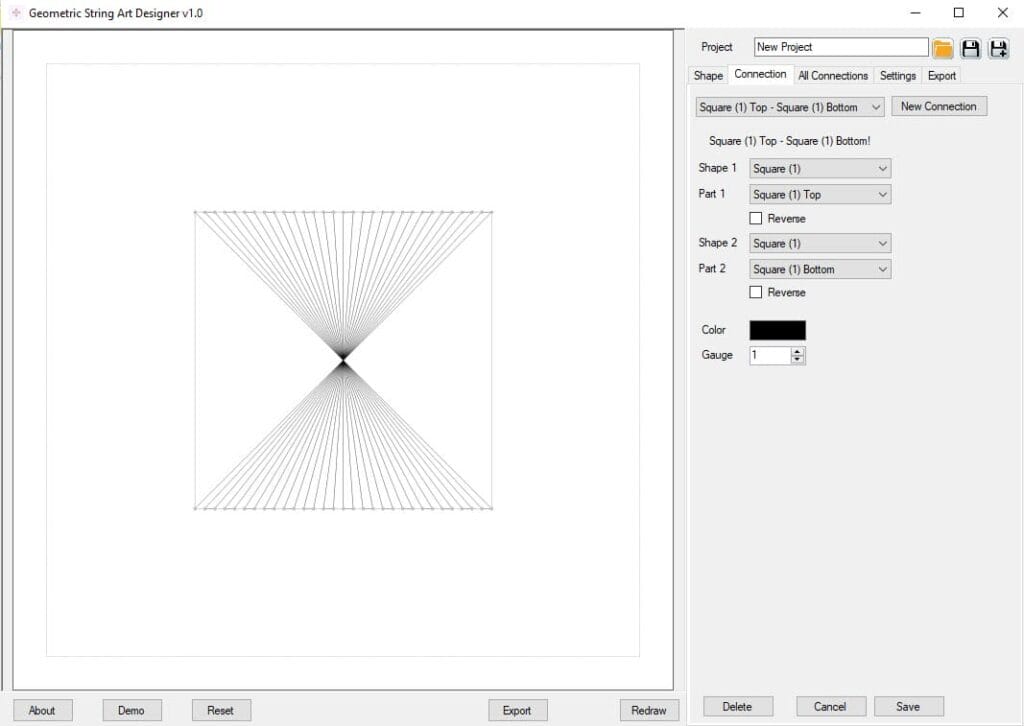1024x726 pixels.
Task: Open a project with the folder icon
Action: pos(943,48)
